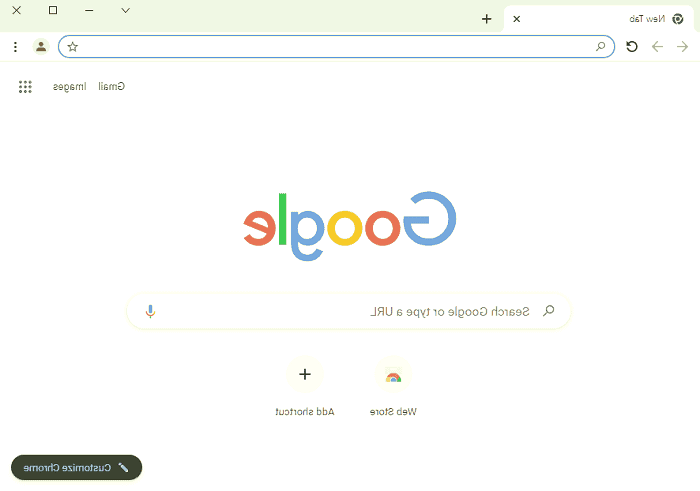Close the New Tab tab
The image size is (700, 491).
pyautogui.click(x=517, y=19)
